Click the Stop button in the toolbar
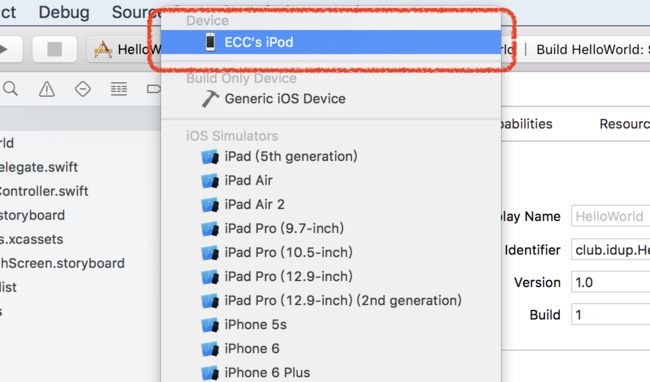Screen dimensions: 650x382 click(54, 49)
